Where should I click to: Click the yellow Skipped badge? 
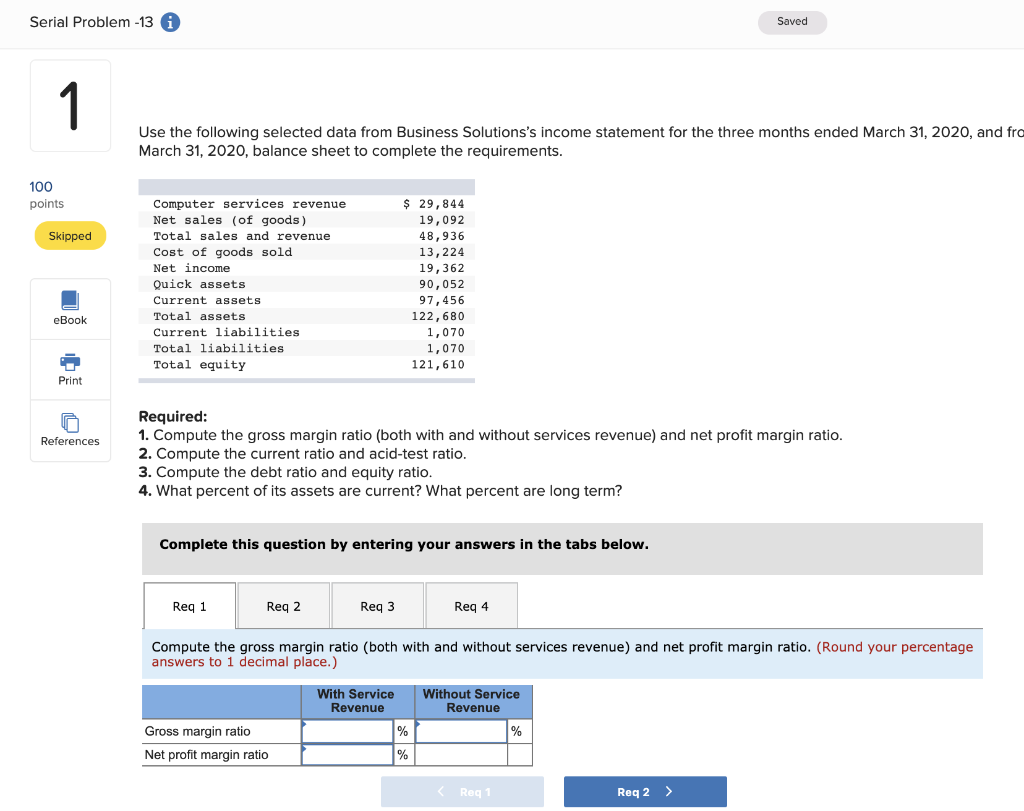[x=69, y=235]
